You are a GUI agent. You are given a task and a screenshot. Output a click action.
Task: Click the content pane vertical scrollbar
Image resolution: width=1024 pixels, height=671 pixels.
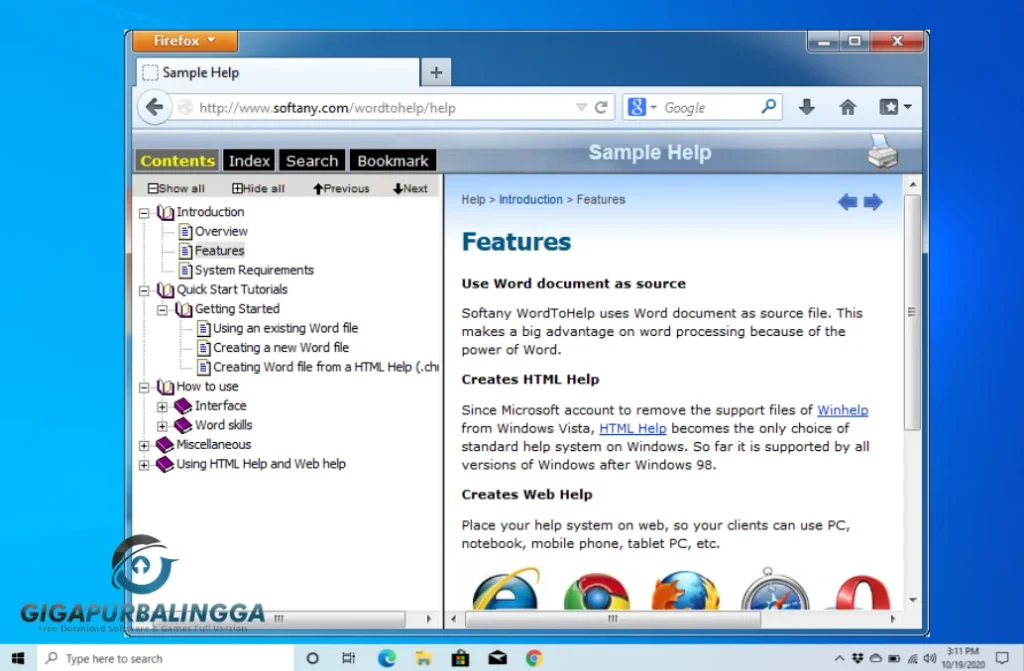[911, 310]
